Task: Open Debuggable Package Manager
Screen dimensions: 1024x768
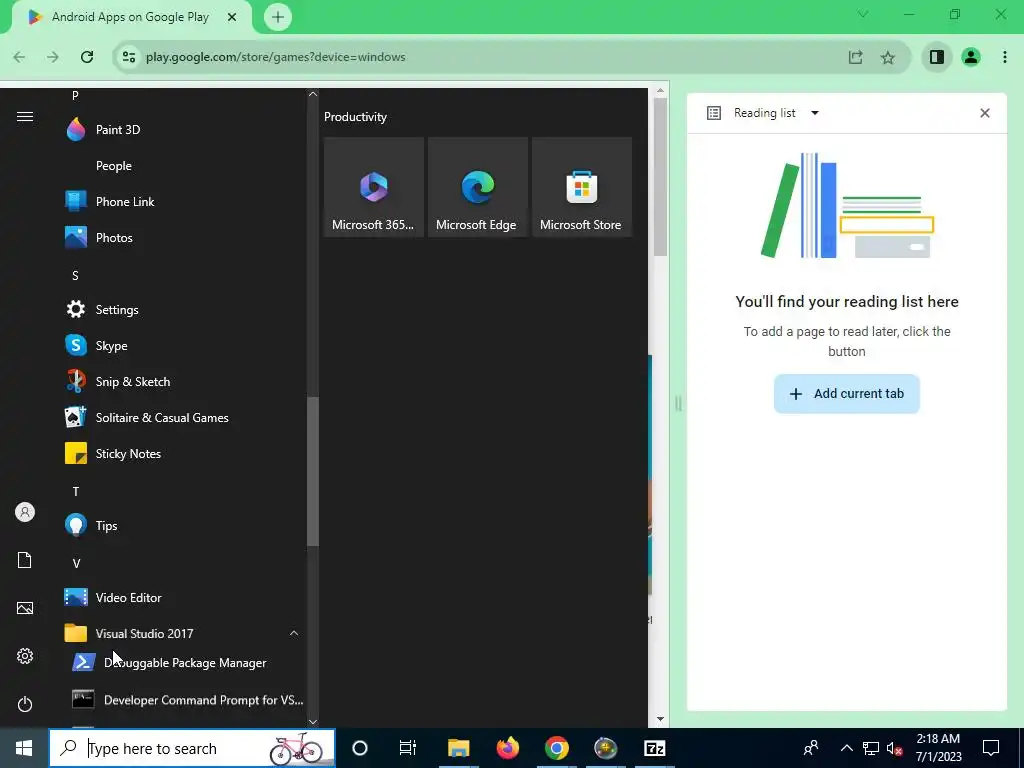Action: (x=183, y=663)
